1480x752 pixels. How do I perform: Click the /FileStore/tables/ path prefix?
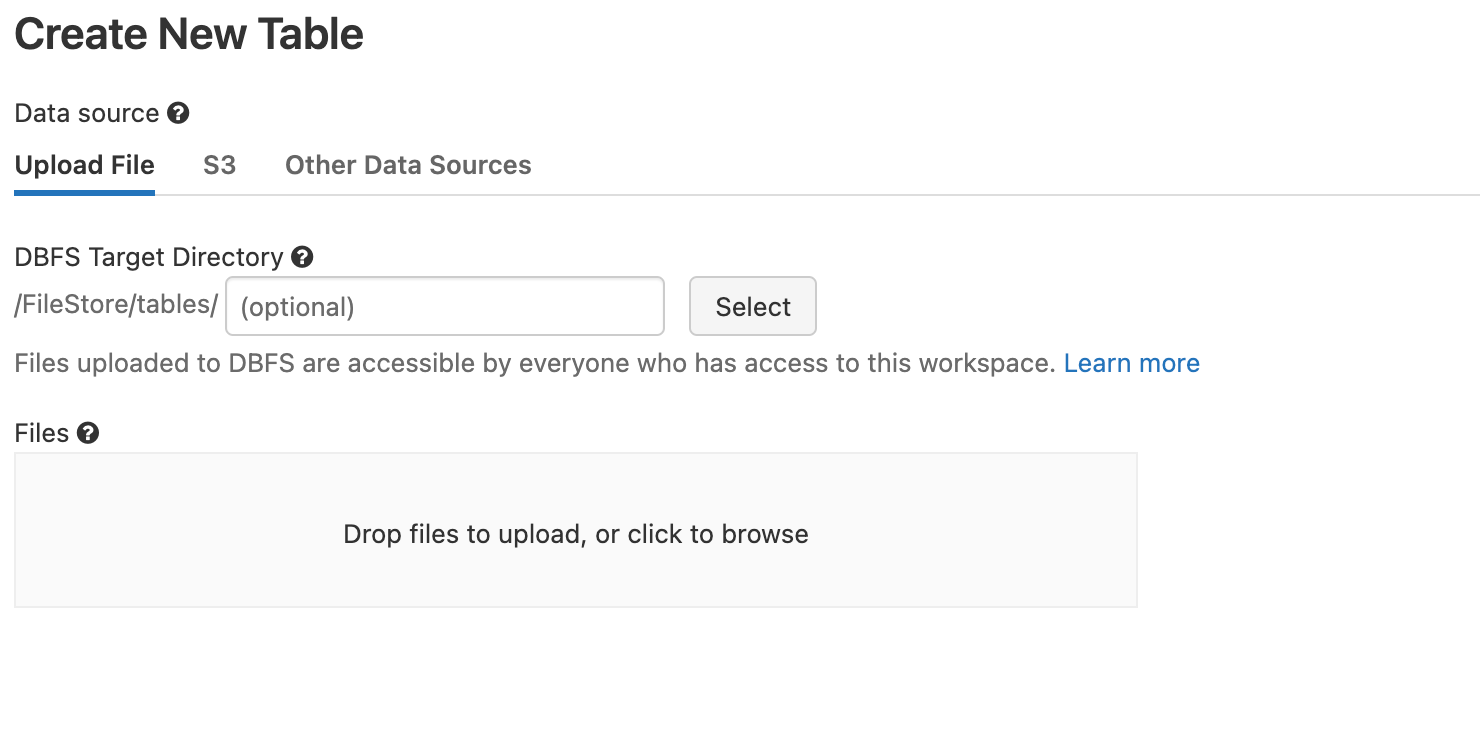tap(116, 305)
